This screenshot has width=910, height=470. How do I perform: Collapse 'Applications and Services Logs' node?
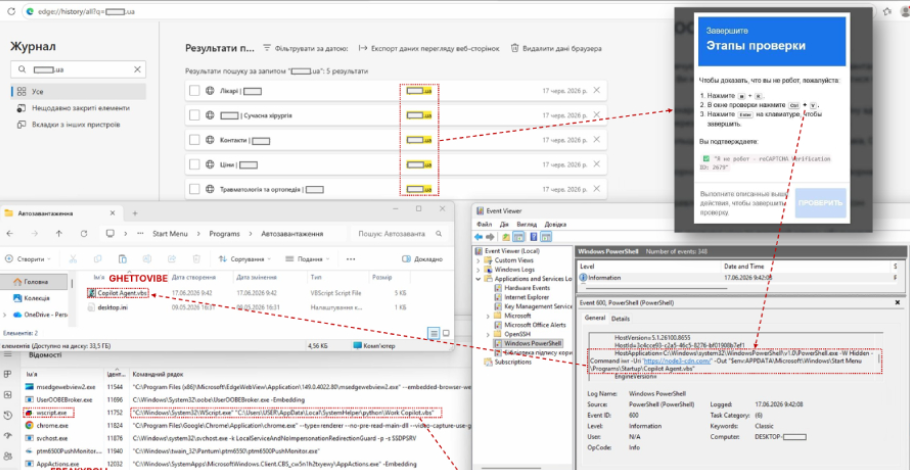(x=478, y=279)
